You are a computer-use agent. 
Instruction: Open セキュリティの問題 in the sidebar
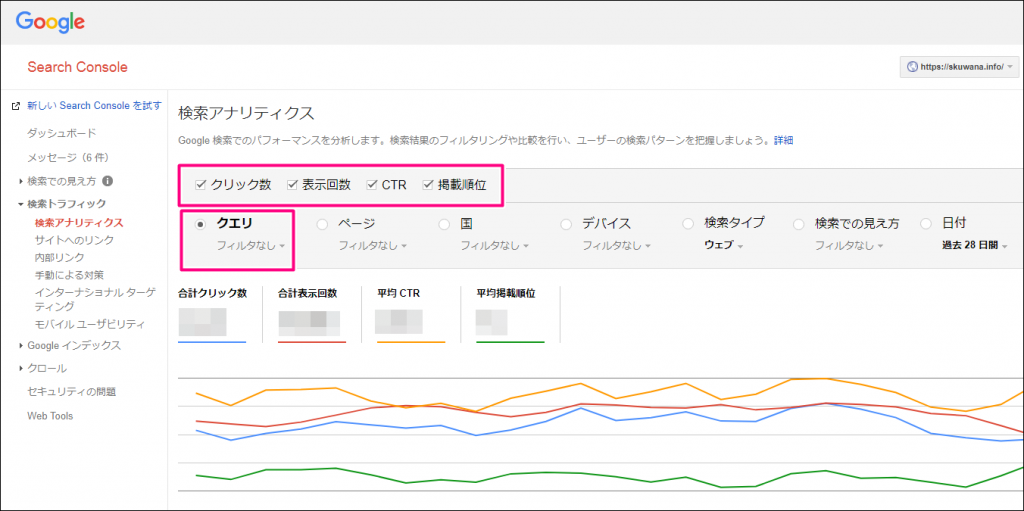coord(71,392)
